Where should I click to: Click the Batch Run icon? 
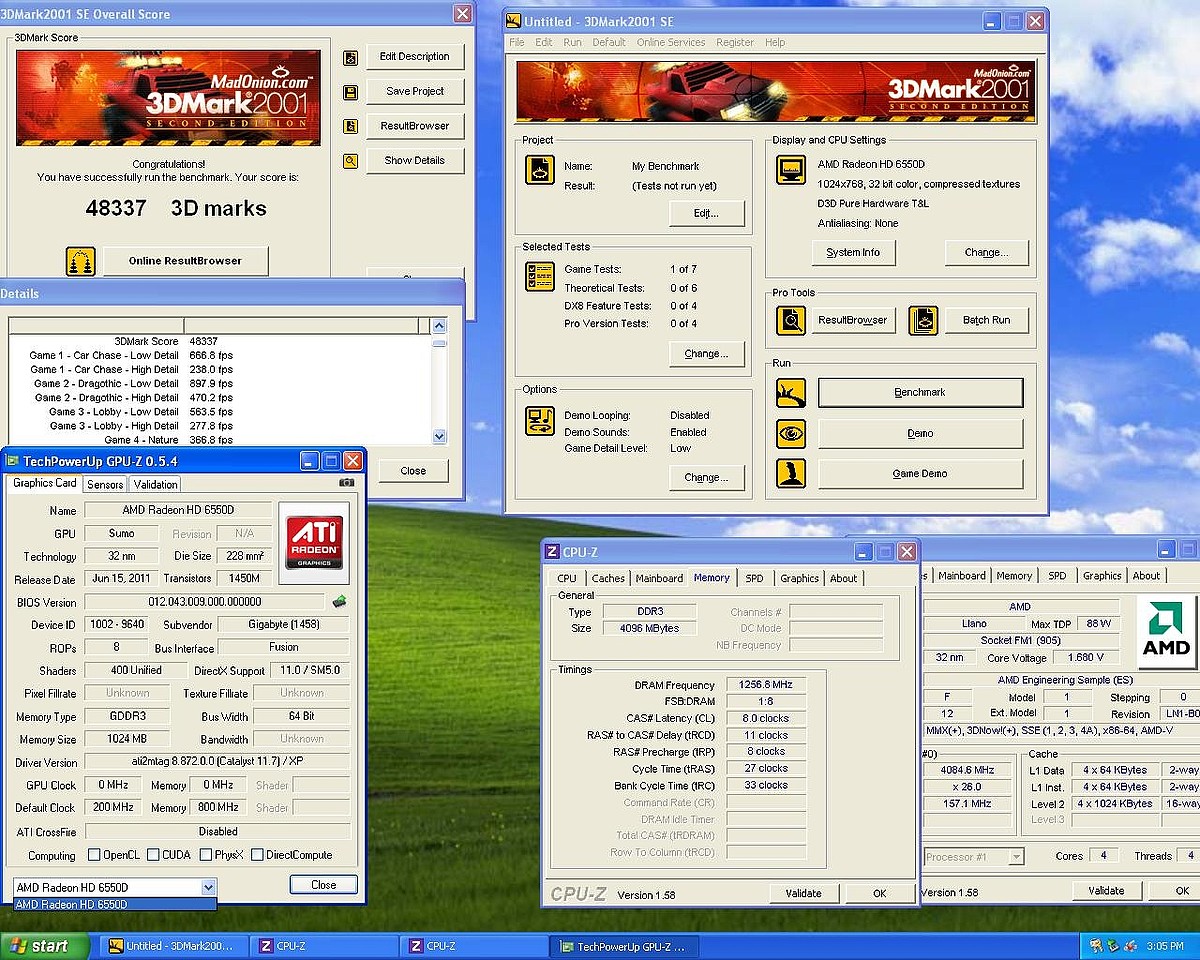click(x=923, y=320)
